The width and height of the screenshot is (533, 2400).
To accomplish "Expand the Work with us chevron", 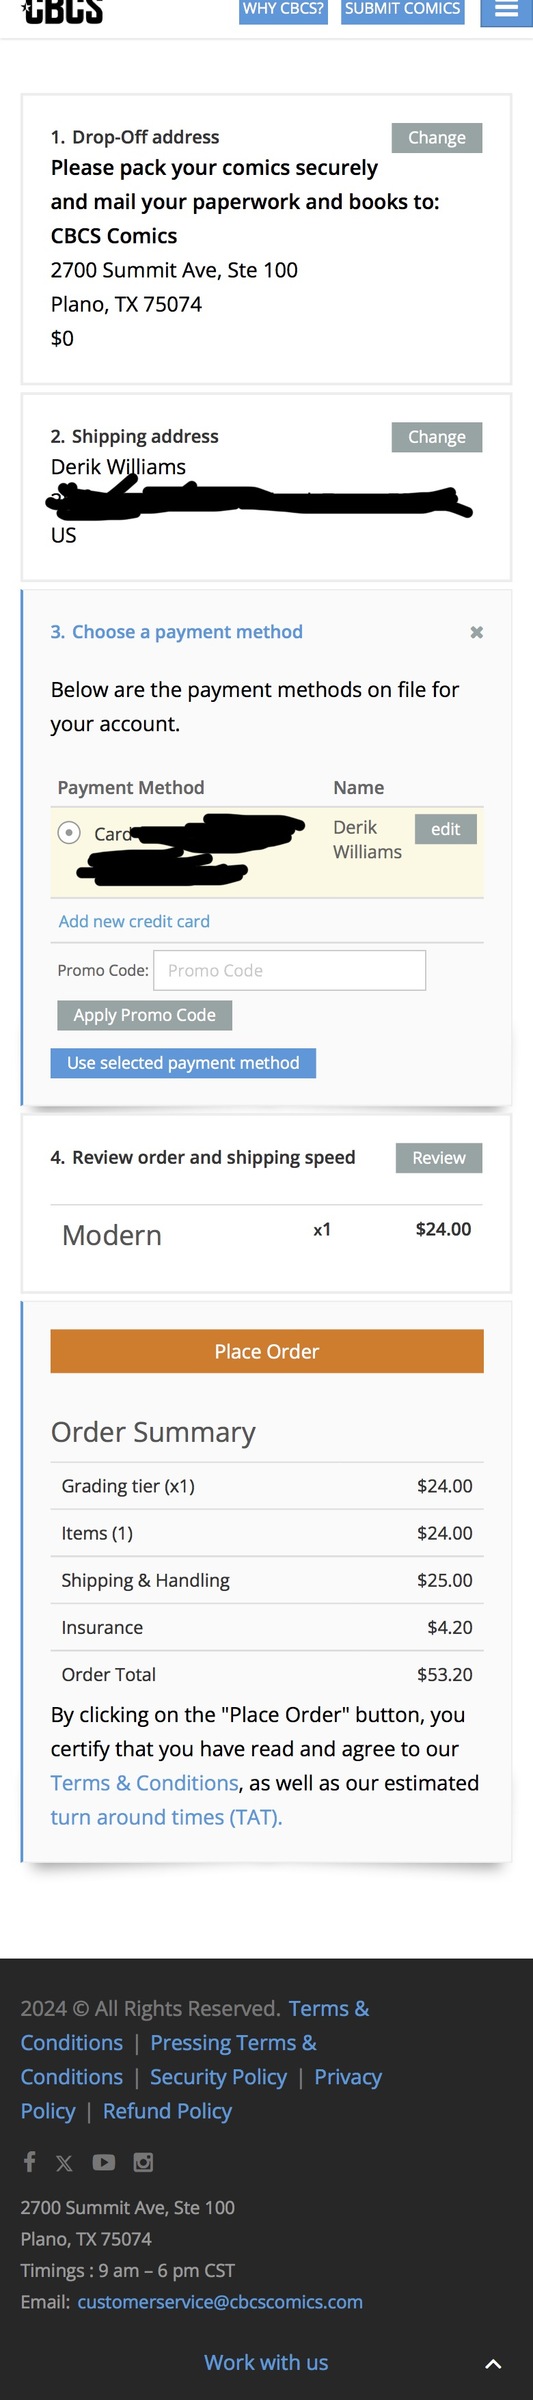I will (x=493, y=2365).
